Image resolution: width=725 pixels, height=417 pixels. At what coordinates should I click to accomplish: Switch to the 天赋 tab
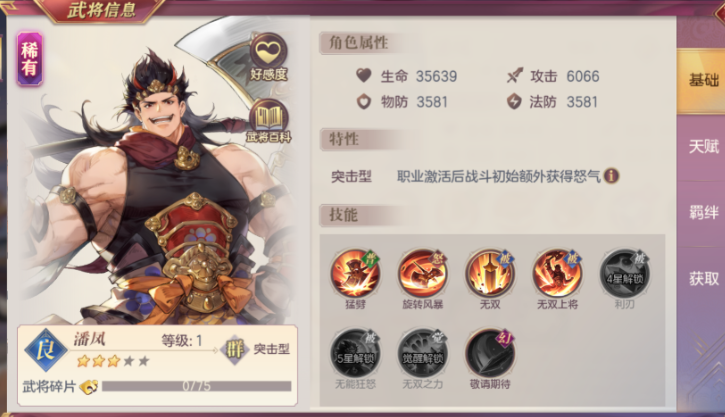[x=702, y=147]
